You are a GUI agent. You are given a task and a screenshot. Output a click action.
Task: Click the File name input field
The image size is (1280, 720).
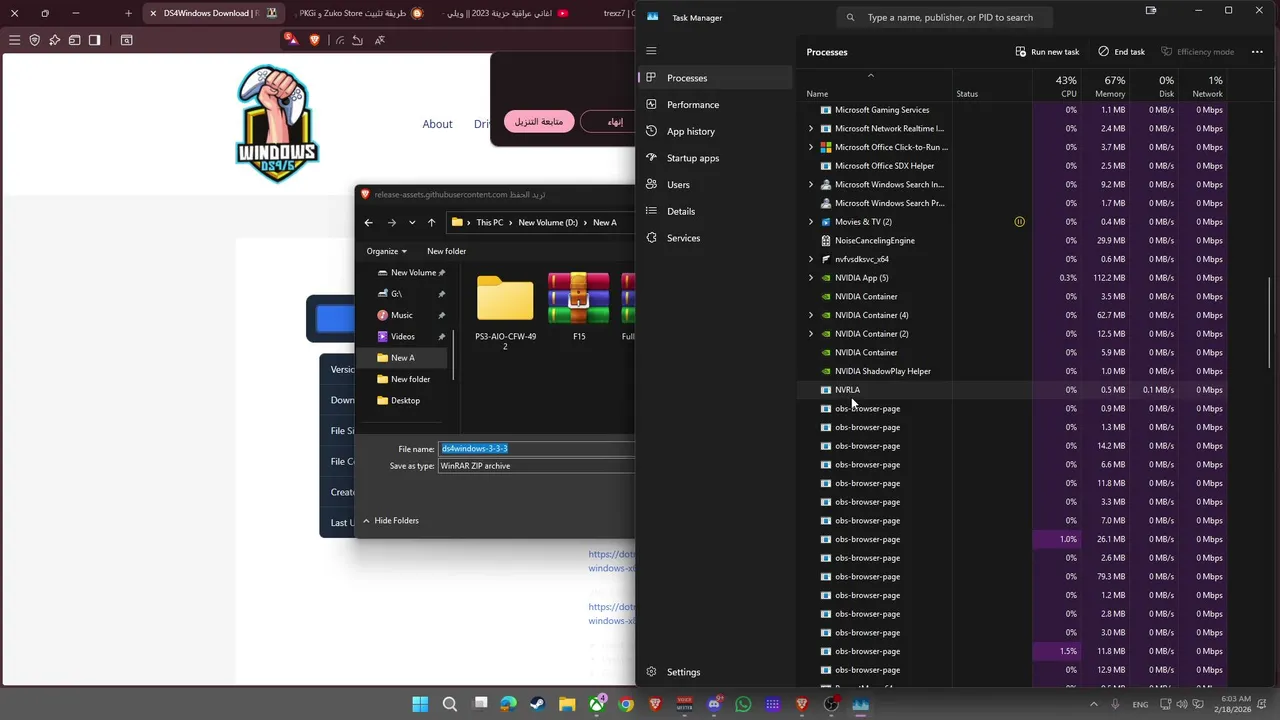(537, 449)
